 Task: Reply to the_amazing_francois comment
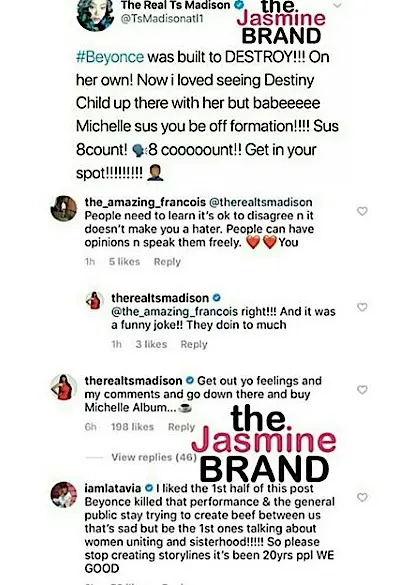(167, 262)
